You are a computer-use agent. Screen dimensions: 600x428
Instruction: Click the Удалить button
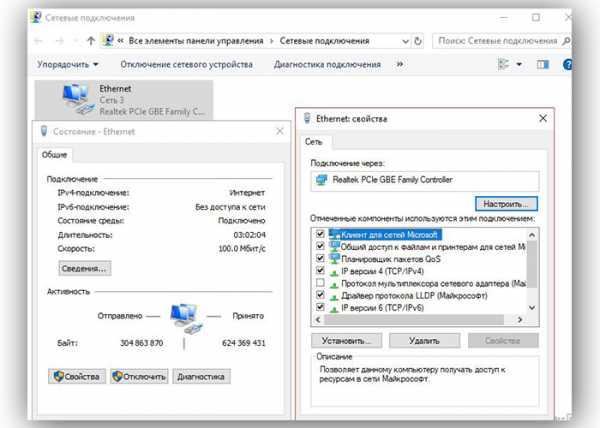click(x=424, y=340)
